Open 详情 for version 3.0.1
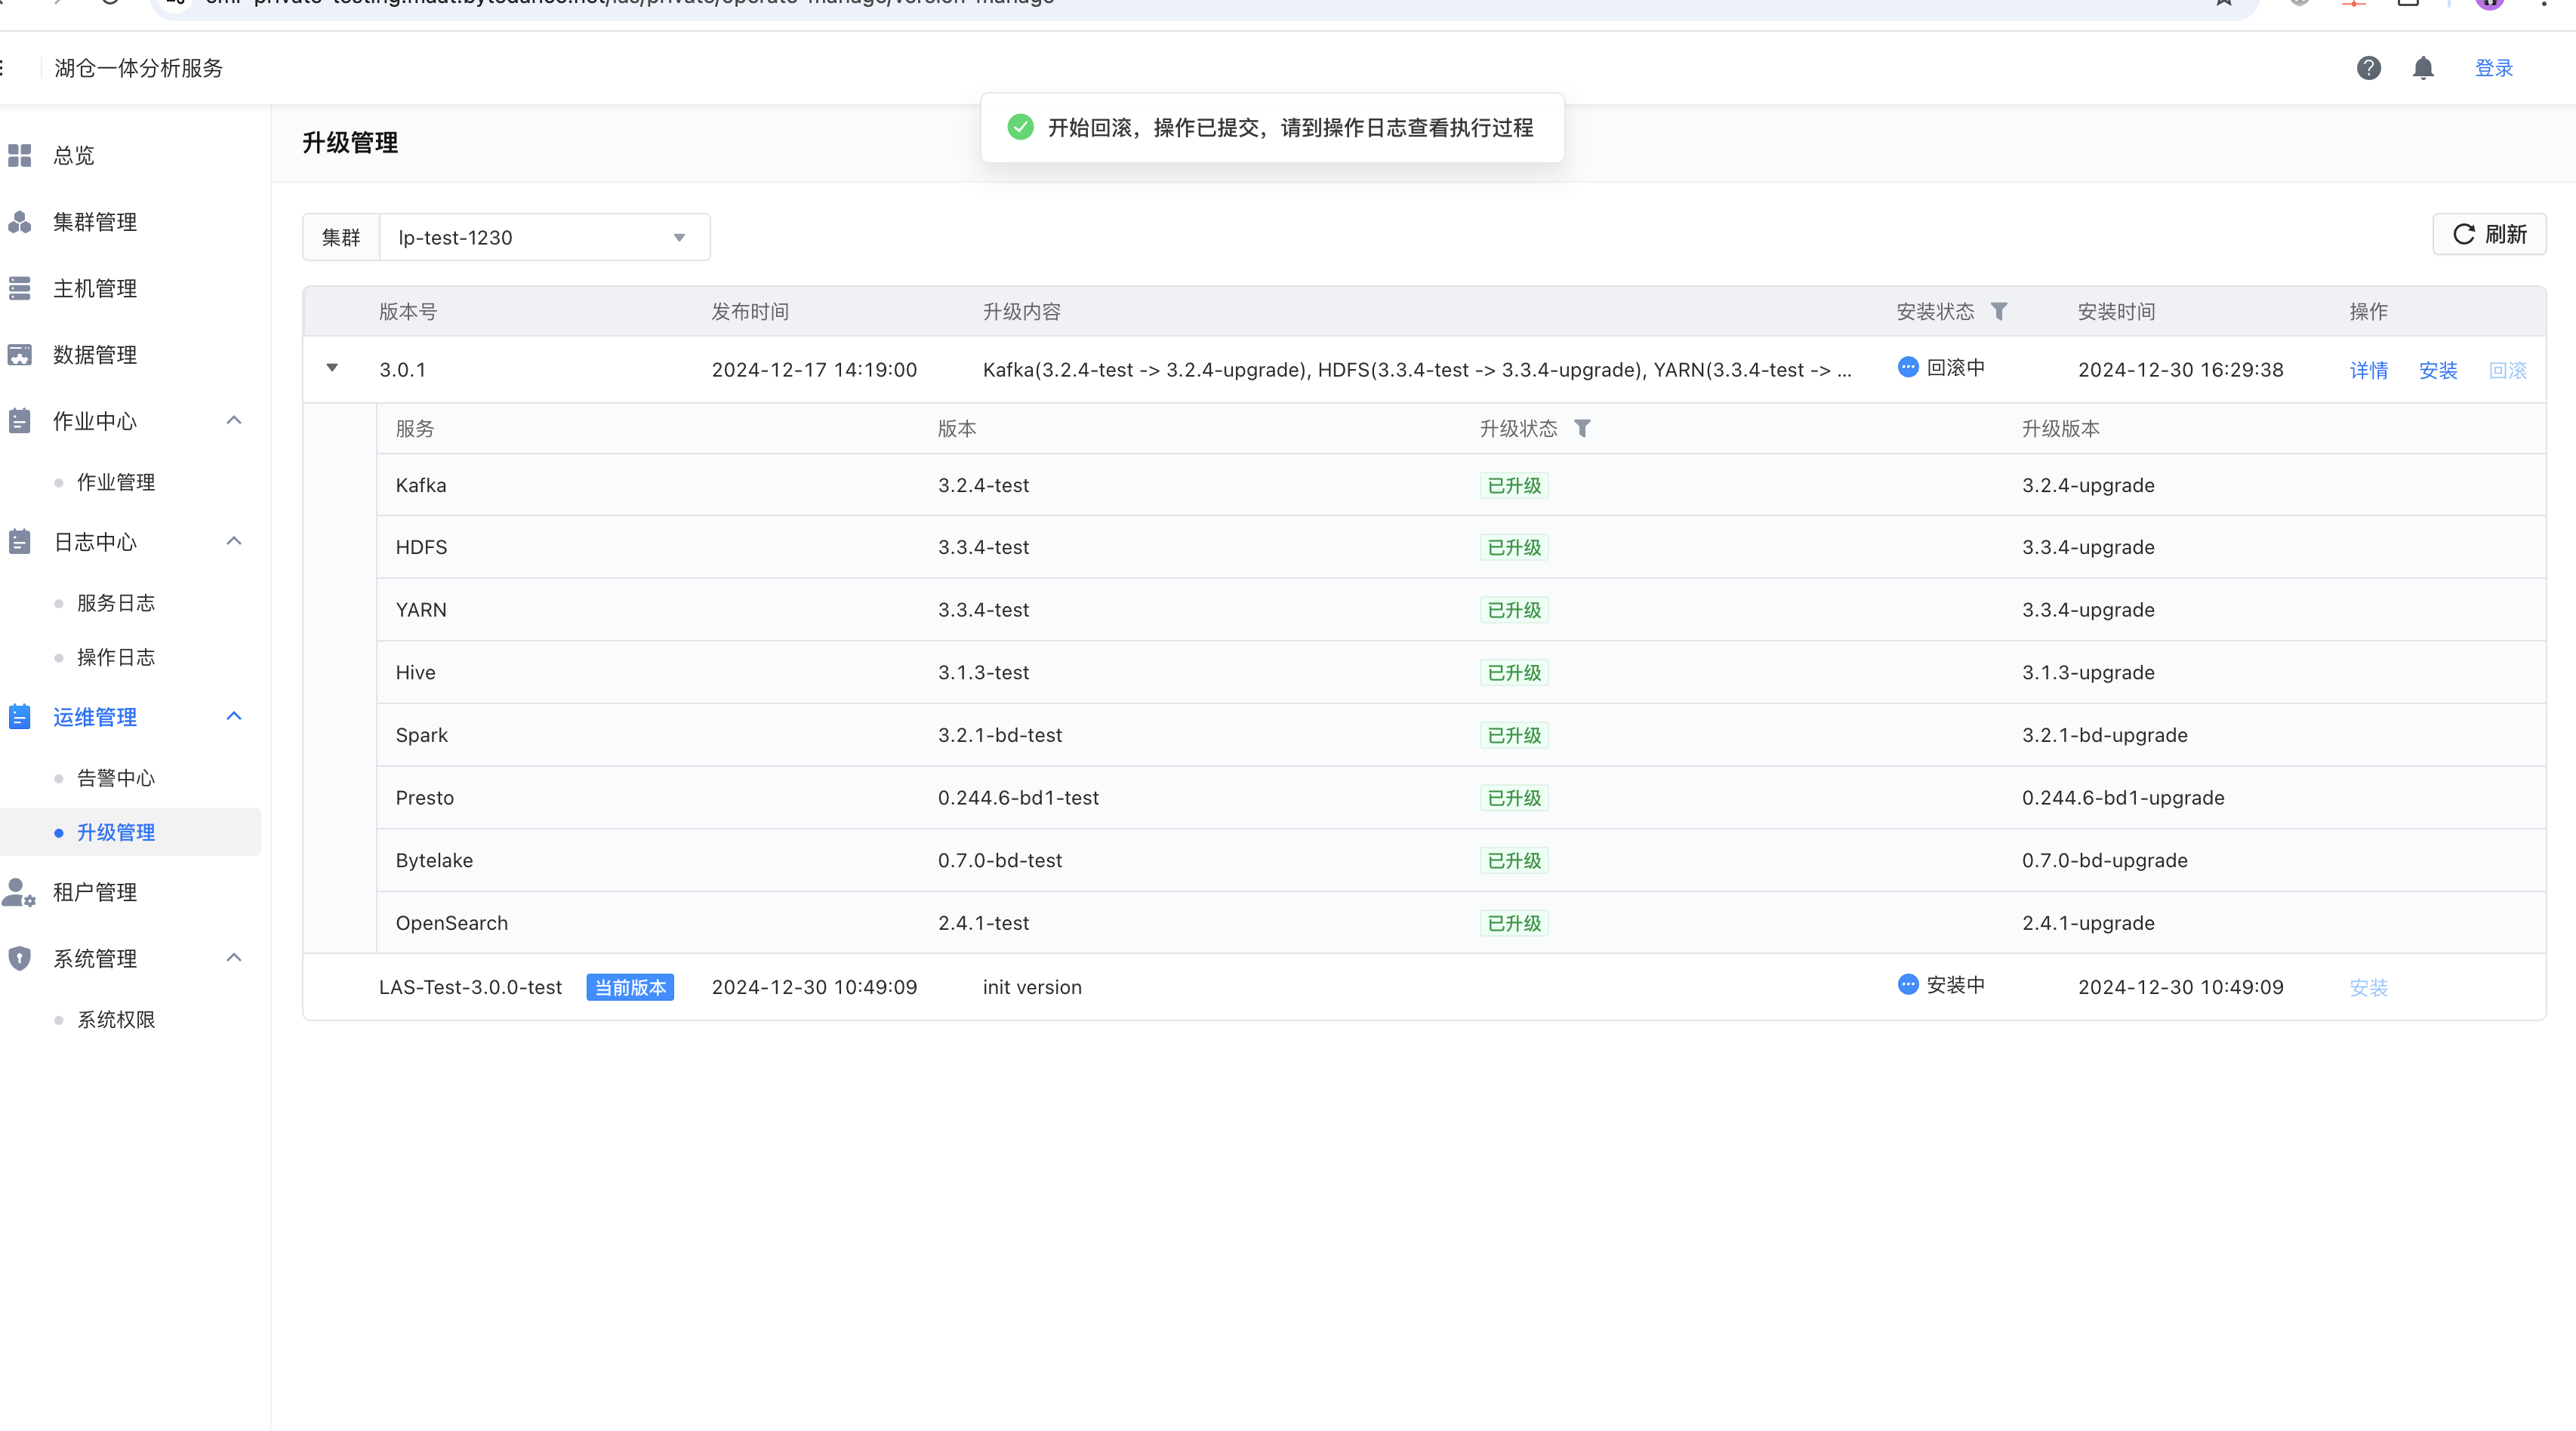This screenshot has height=1431, width=2576. (x=2368, y=370)
